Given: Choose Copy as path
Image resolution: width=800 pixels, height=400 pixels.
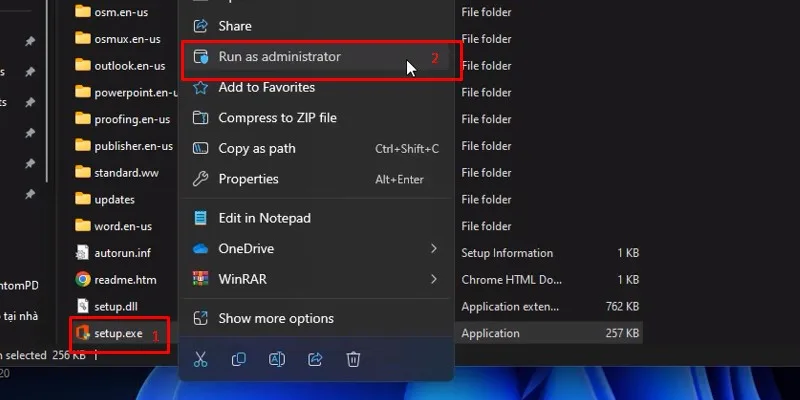Looking at the screenshot, I should [x=316, y=148].
